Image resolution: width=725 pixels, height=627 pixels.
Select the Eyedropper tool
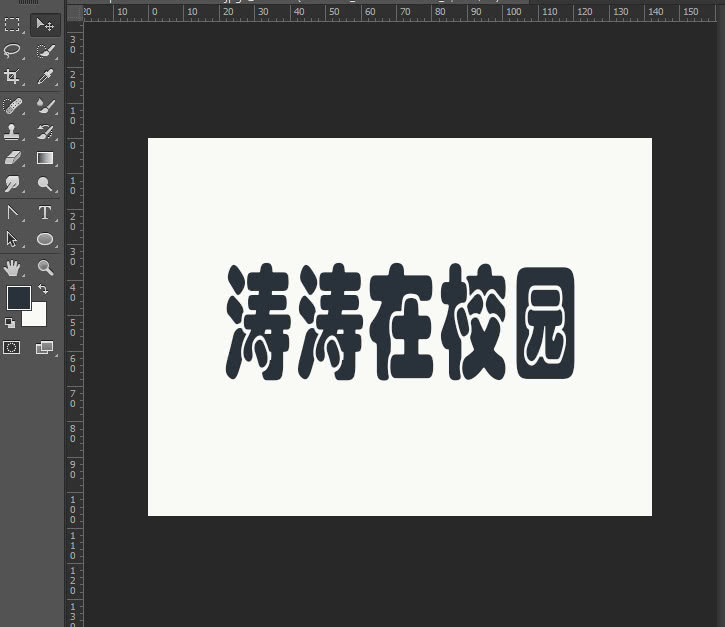(45, 76)
